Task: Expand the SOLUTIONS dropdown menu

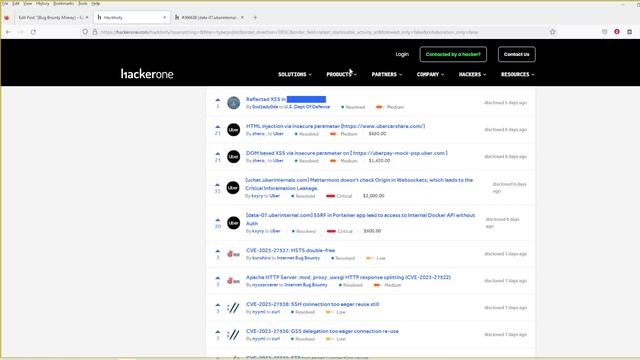Action: click(x=295, y=74)
